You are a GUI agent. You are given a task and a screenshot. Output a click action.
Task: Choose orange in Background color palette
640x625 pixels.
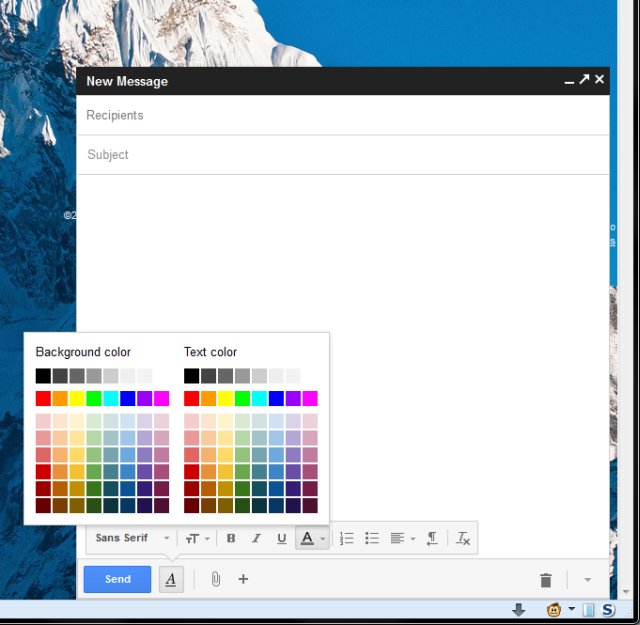(x=60, y=398)
